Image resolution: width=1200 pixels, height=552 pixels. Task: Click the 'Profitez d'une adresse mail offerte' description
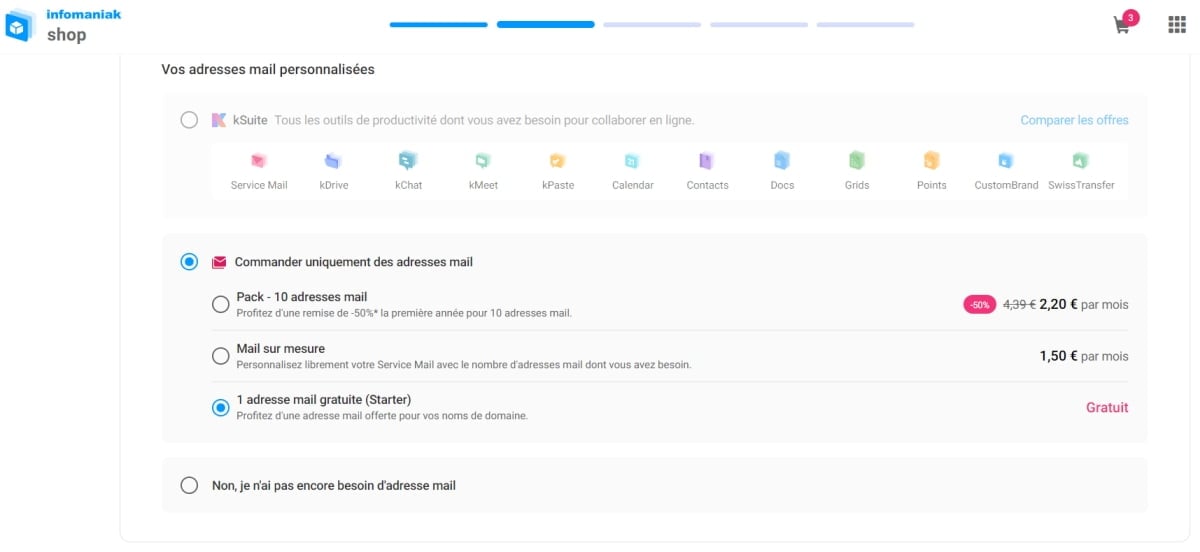(x=382, y=415)
